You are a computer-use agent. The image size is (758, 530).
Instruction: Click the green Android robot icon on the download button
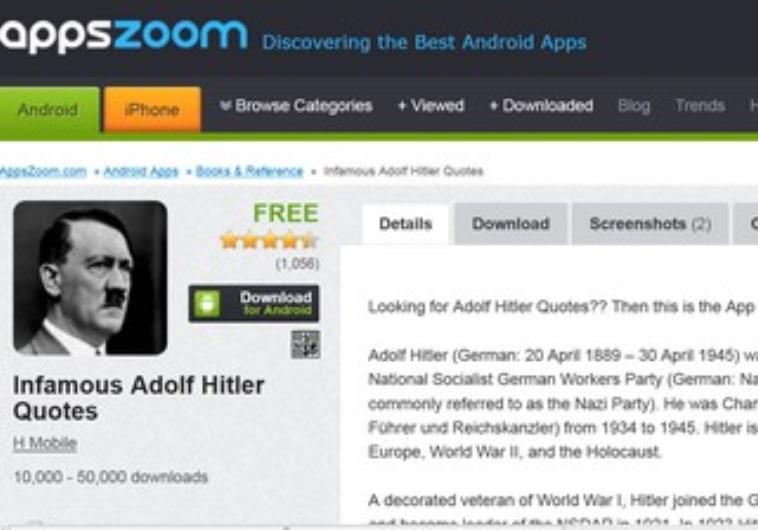pos(207,304)
